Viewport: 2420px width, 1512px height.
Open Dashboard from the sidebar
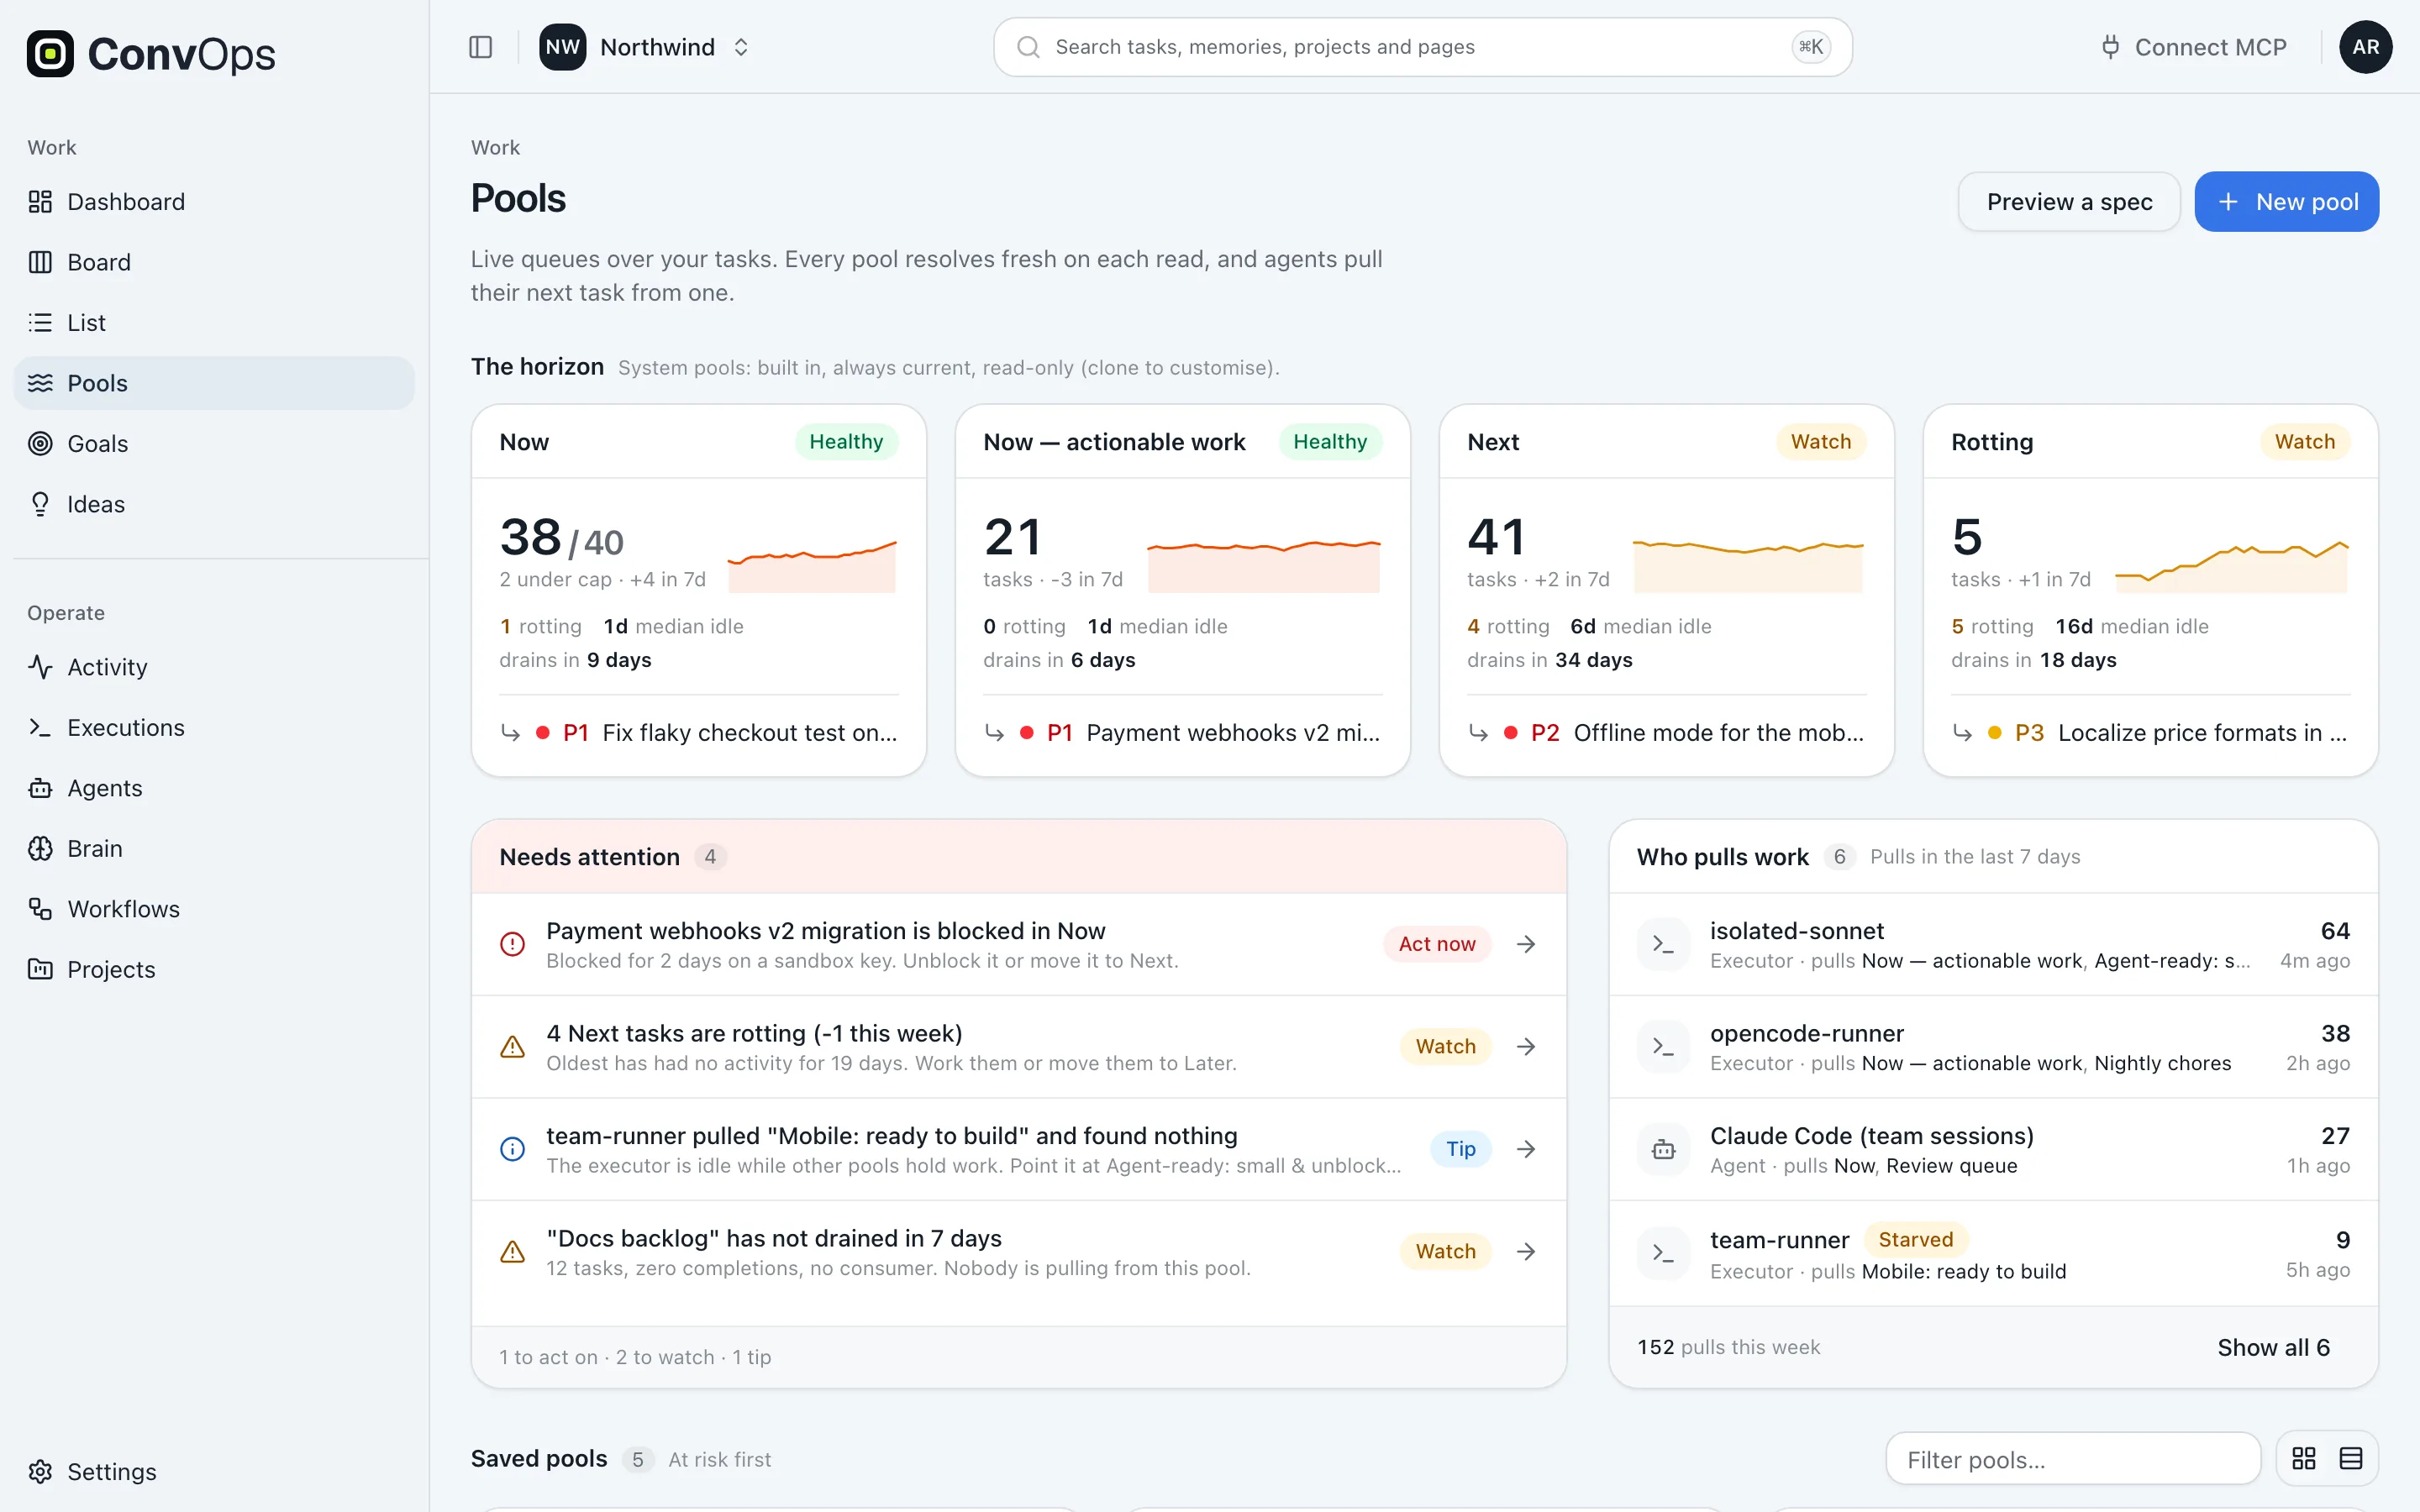tap(214, 202)
